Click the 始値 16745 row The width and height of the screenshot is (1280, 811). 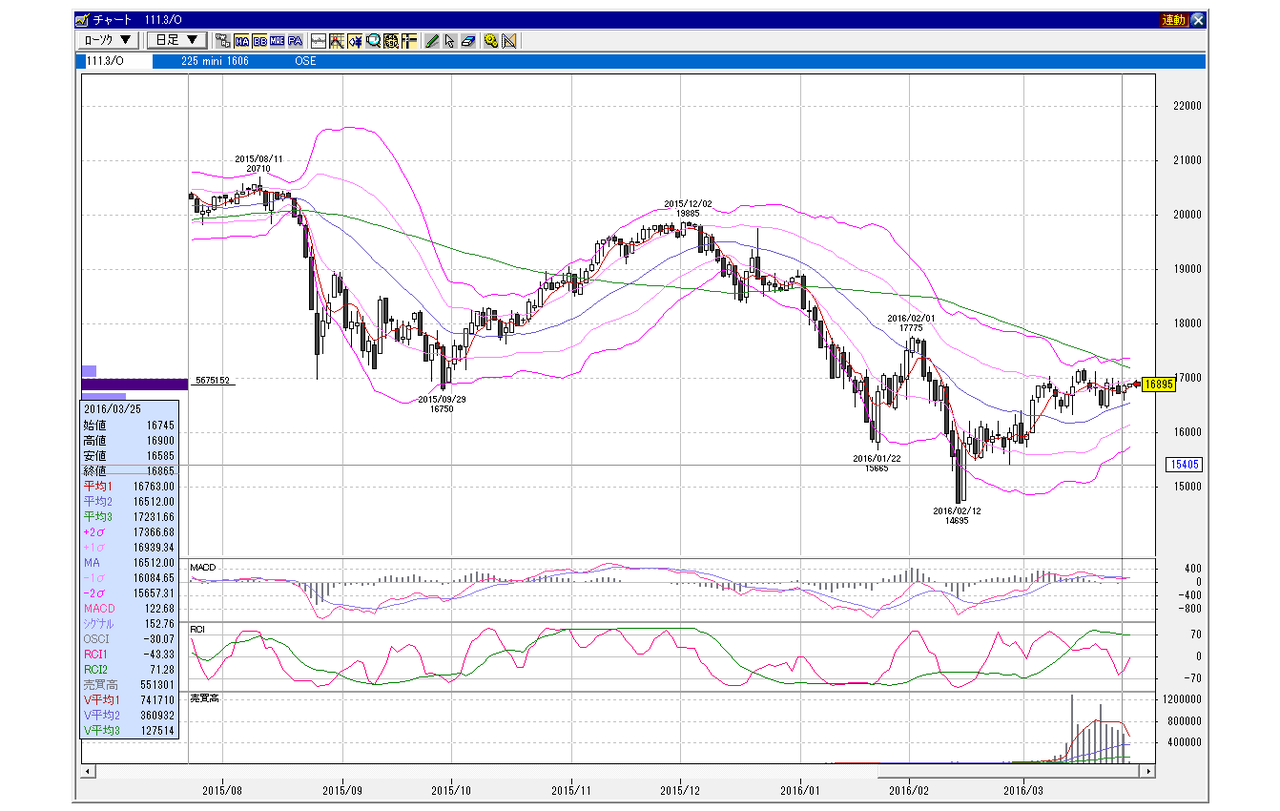coord(129,425)
